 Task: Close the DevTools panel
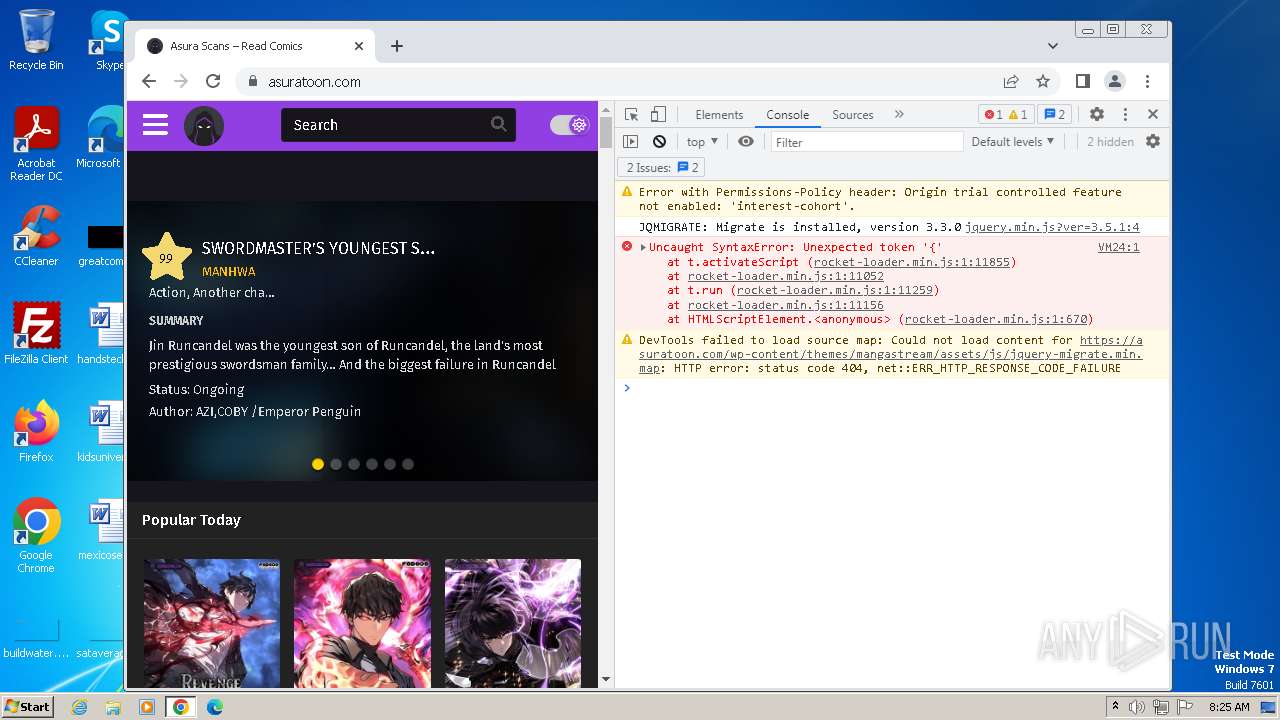click(1153, 115)
